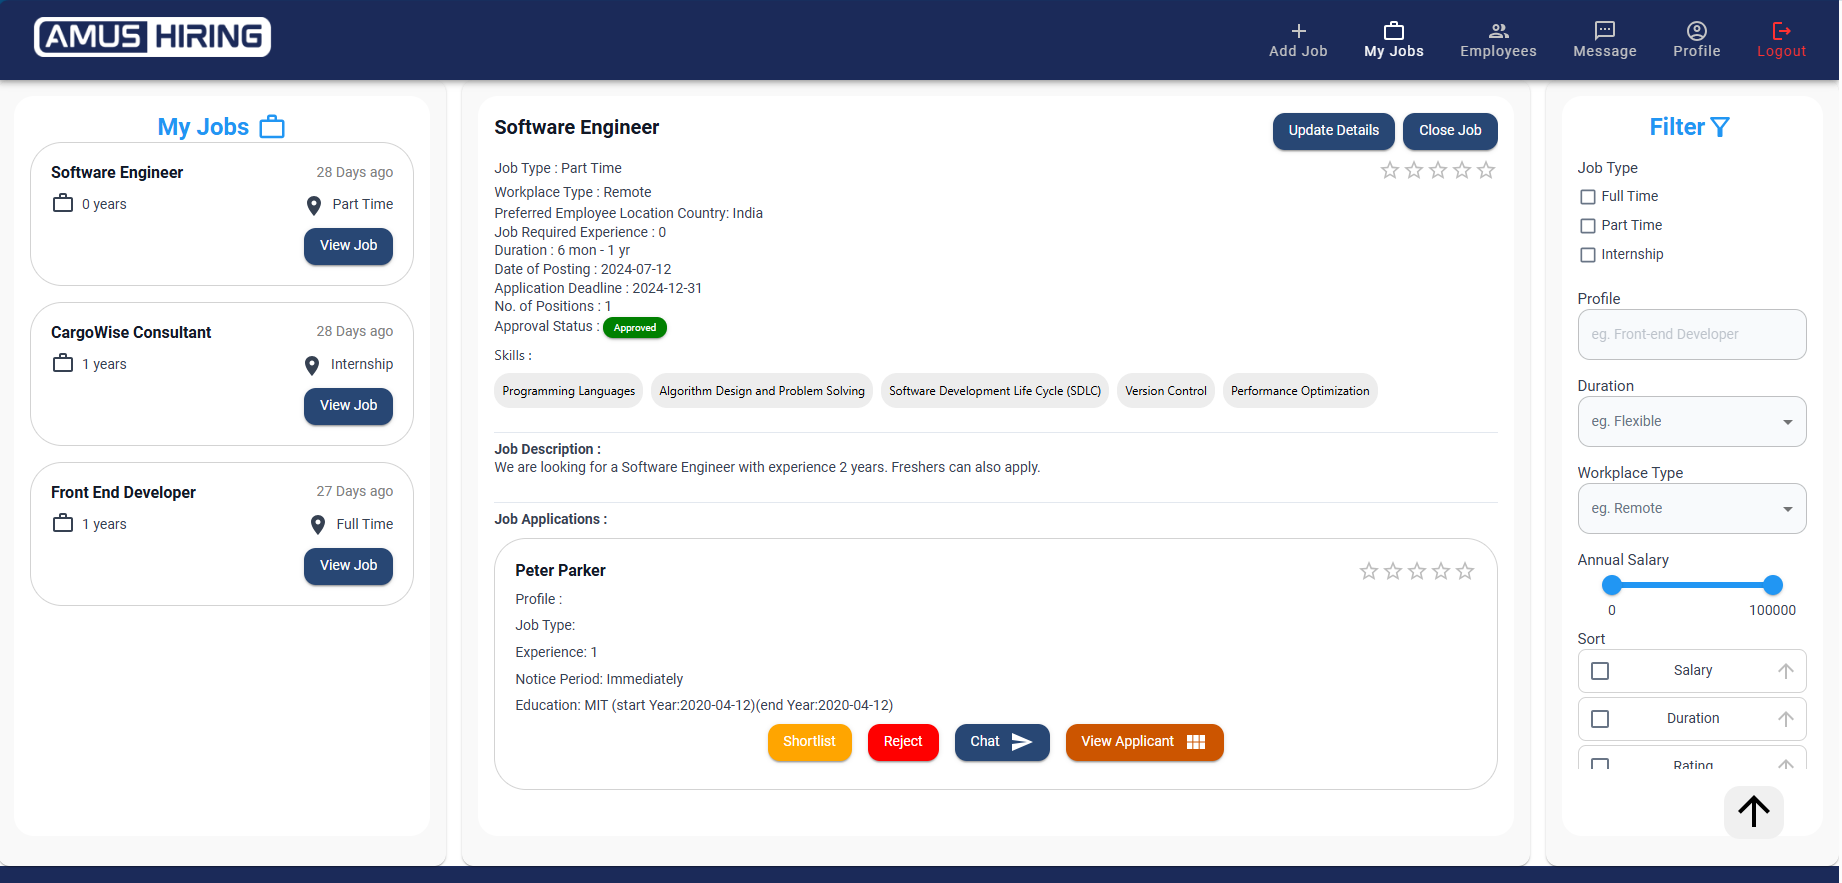Rate the job two stars
Viewport: 1842px width, 883px height.
1416,171
